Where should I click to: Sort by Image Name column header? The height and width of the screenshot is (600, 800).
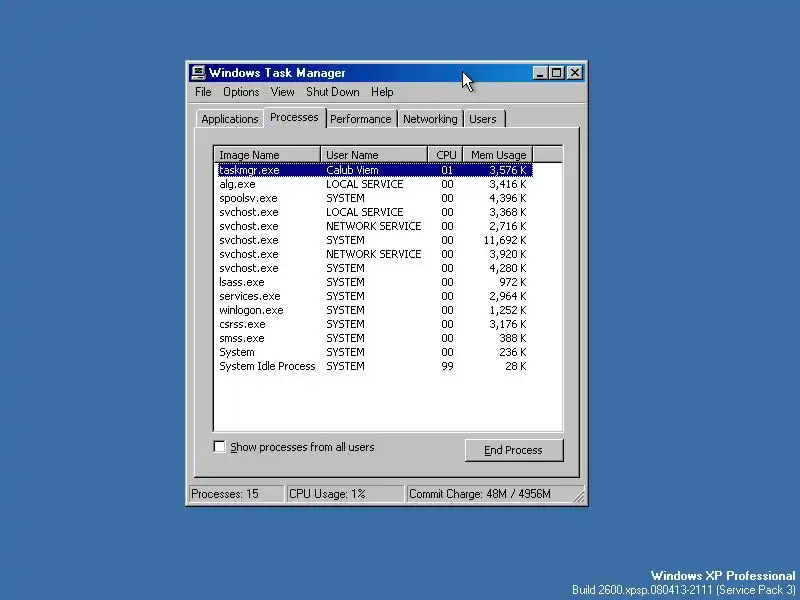tap(267, 155)
